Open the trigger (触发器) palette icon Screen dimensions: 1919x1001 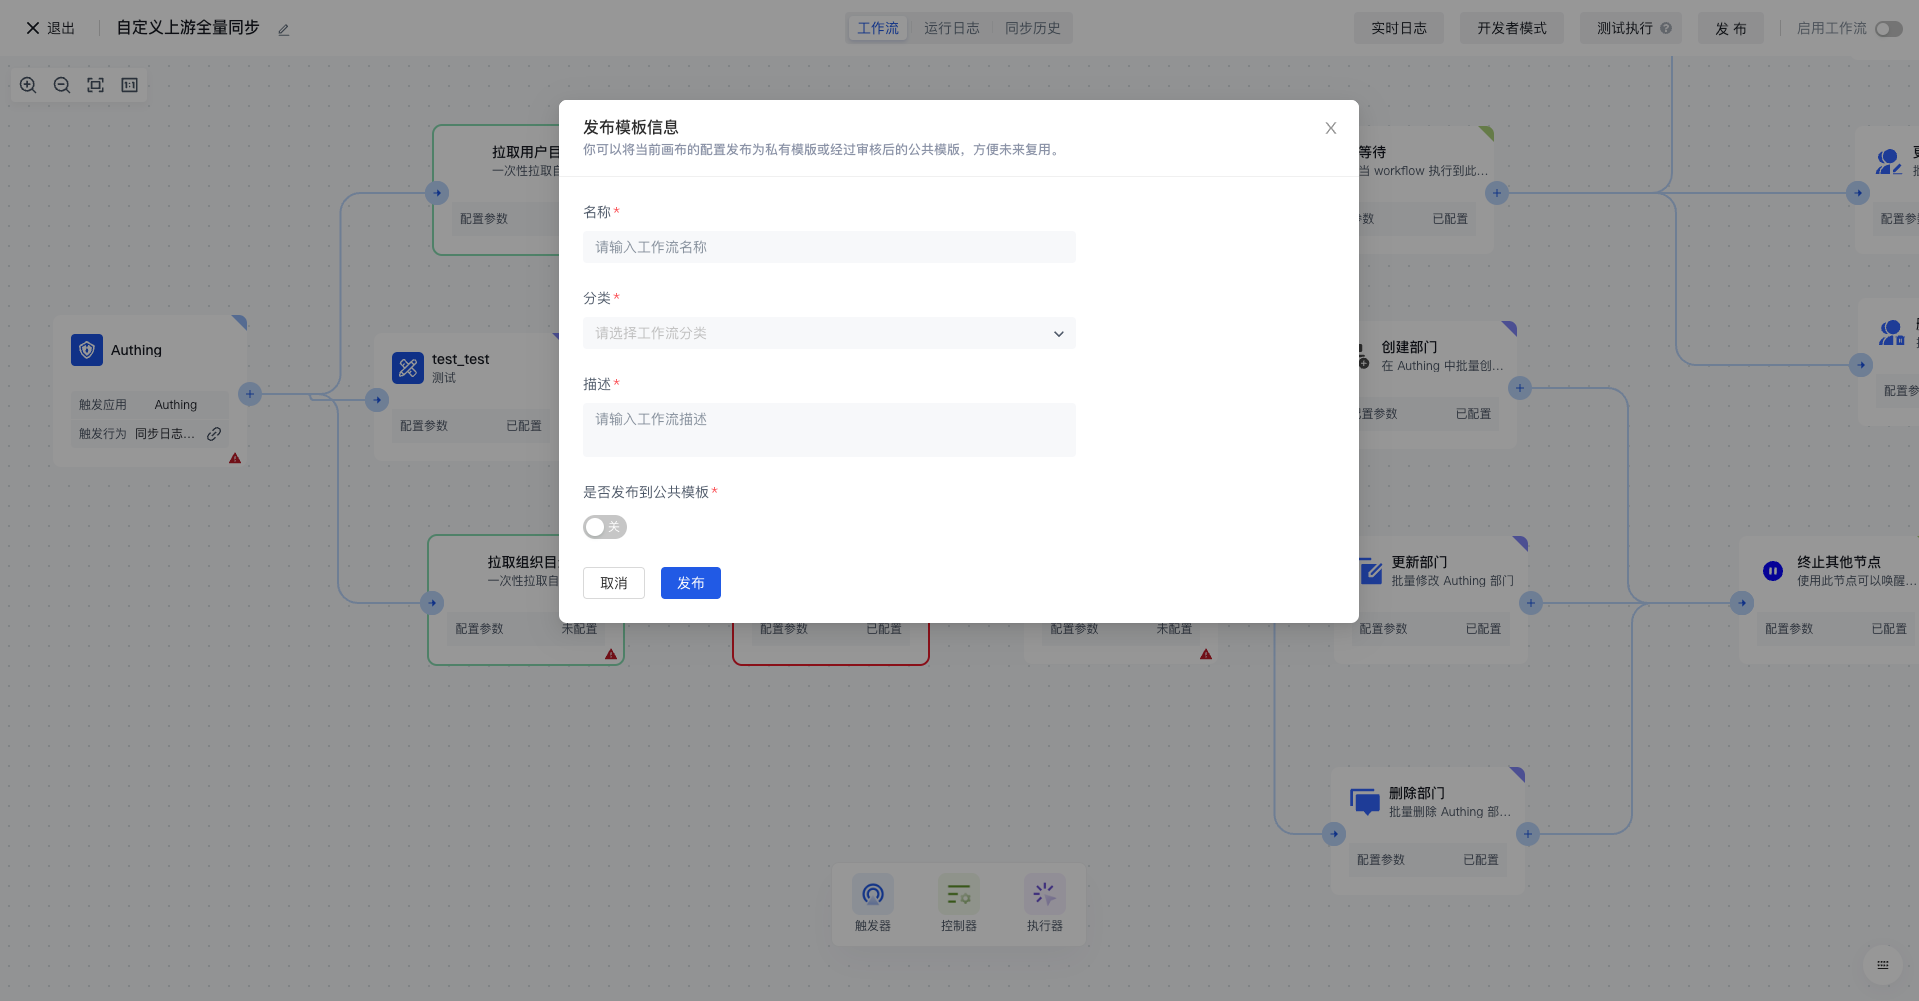(x=872, y=894)
